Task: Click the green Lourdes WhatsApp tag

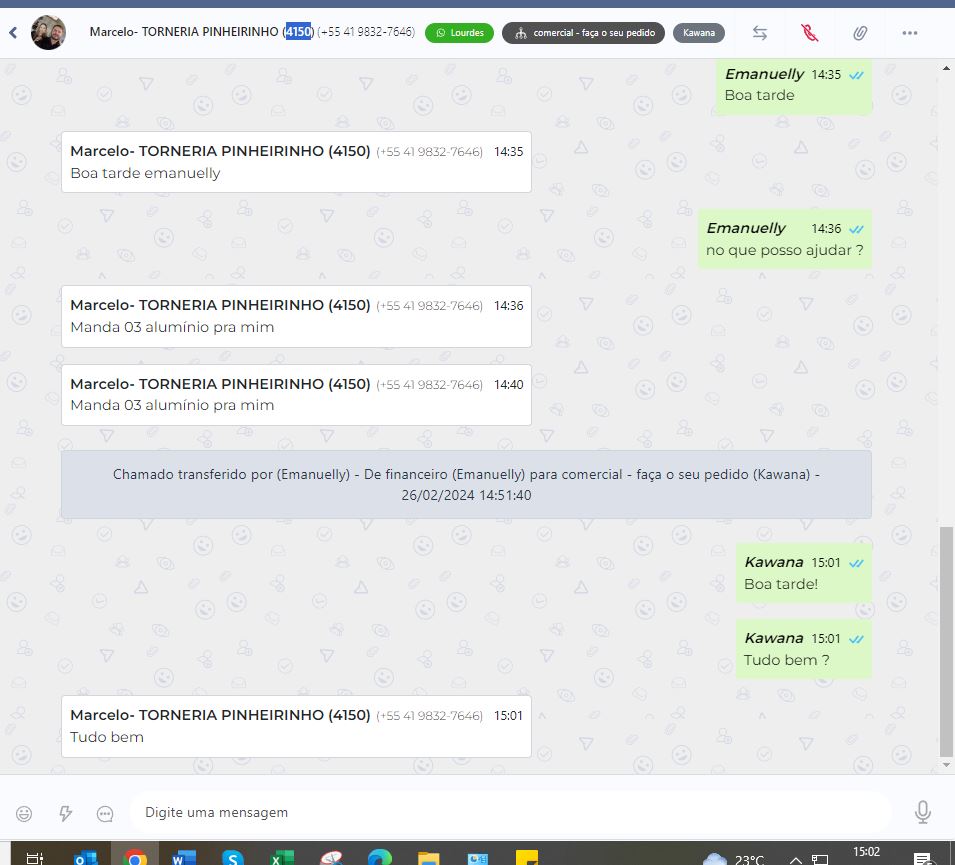Action: 459,33
